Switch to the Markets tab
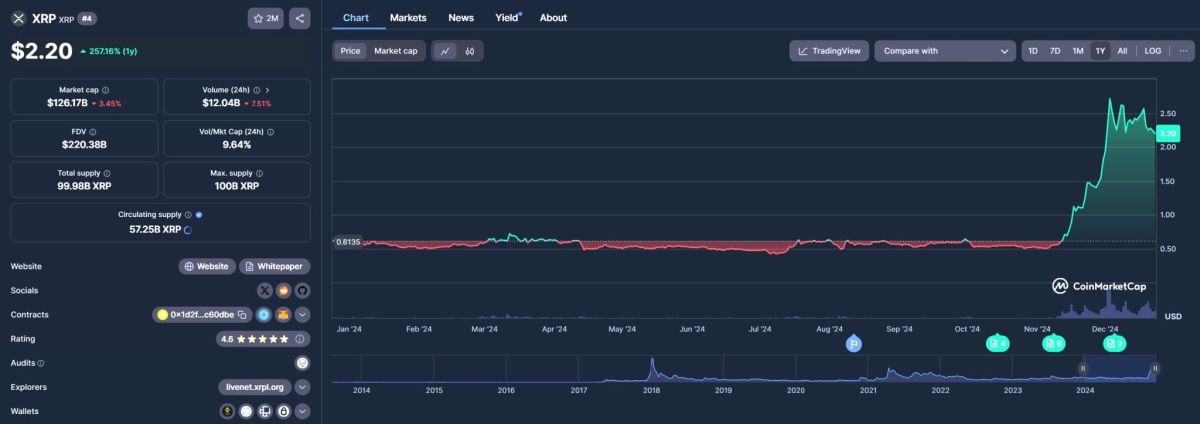Image resolution: width=1200 pixels, height=424 pixels. click(x=408, y=18)
